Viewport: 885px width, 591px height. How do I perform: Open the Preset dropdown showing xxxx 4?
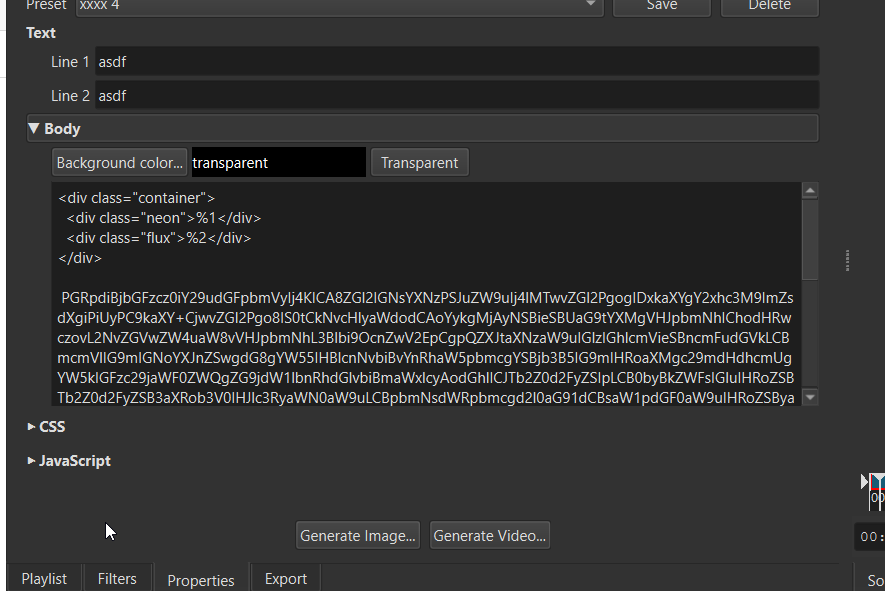(x=340, y=6)
